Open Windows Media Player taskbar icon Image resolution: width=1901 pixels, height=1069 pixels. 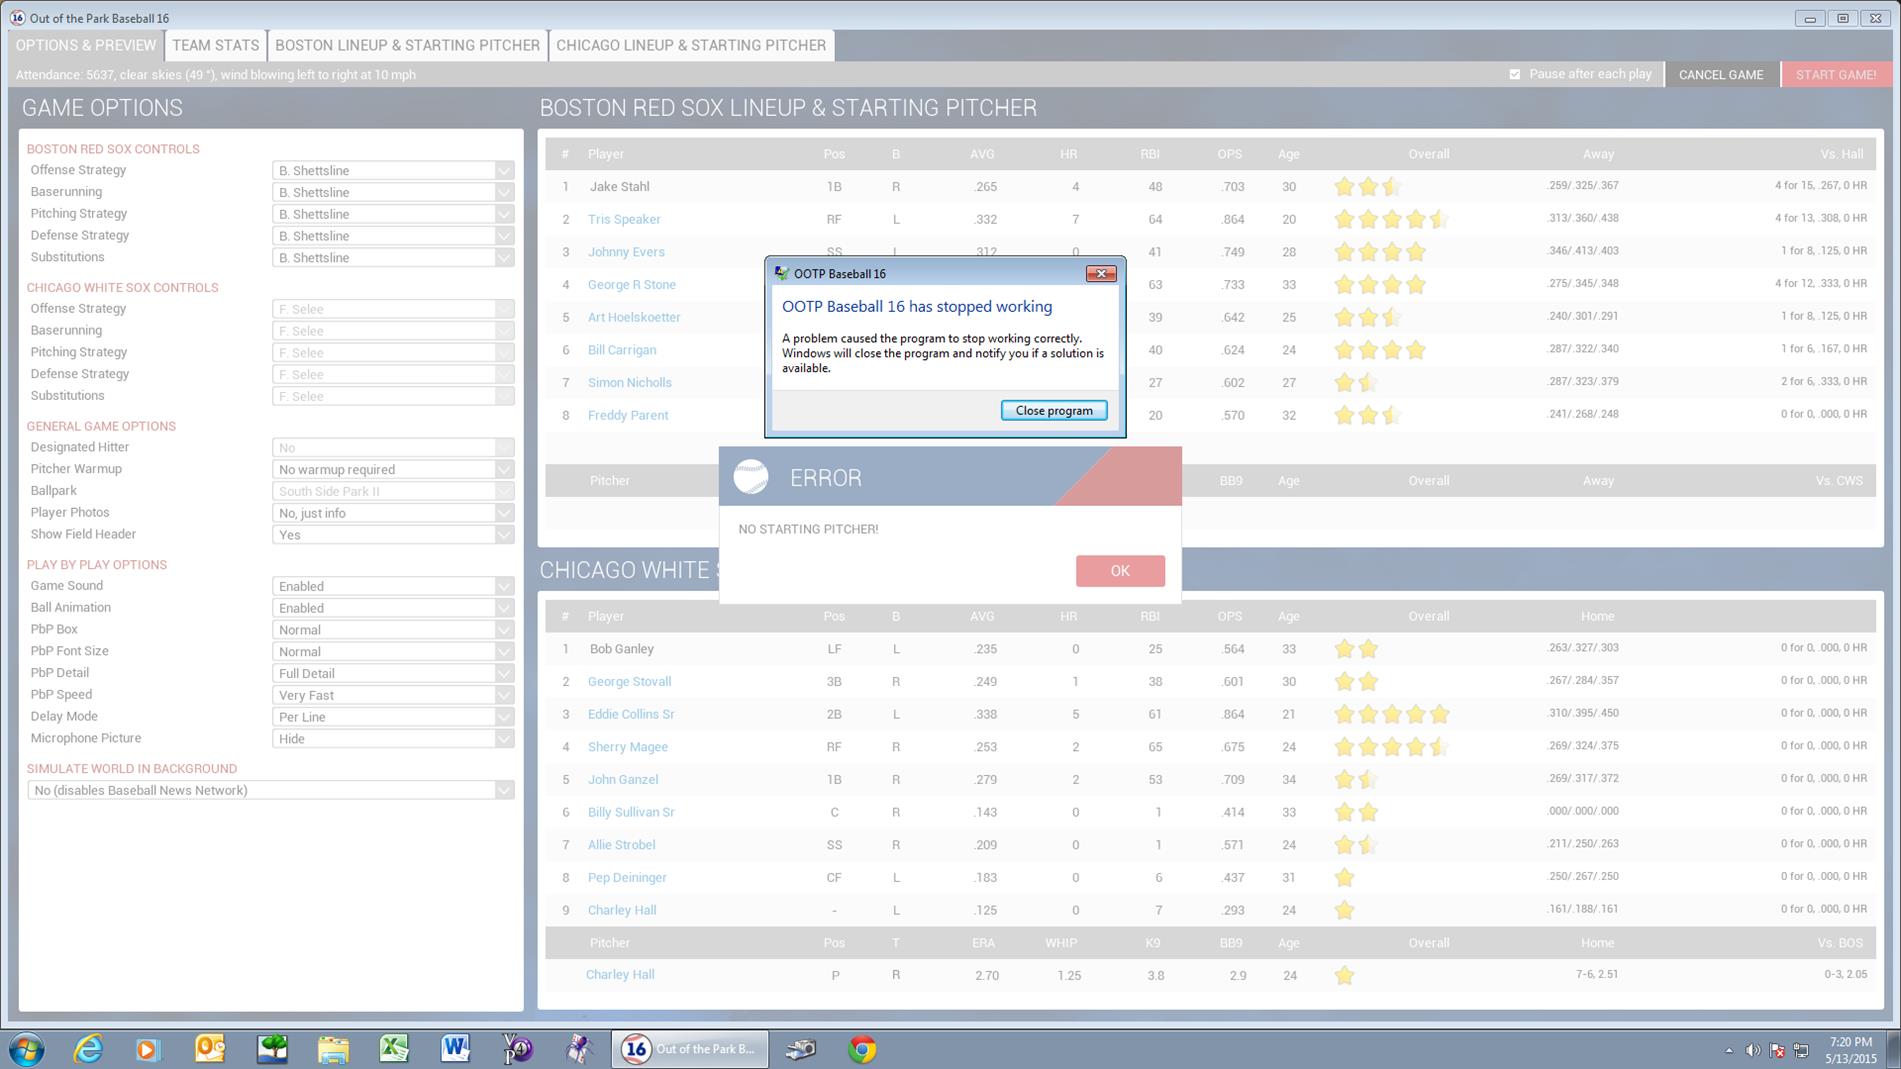[148, 1048]
